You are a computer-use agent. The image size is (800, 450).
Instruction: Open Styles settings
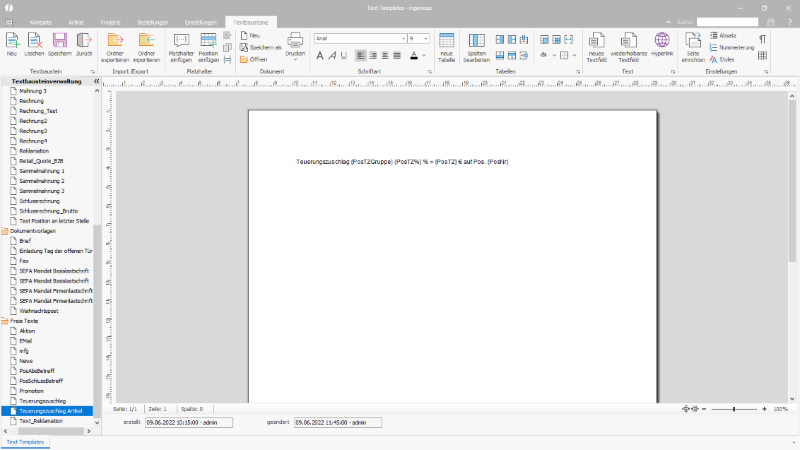pyautogui.click(x=722, y=60)
